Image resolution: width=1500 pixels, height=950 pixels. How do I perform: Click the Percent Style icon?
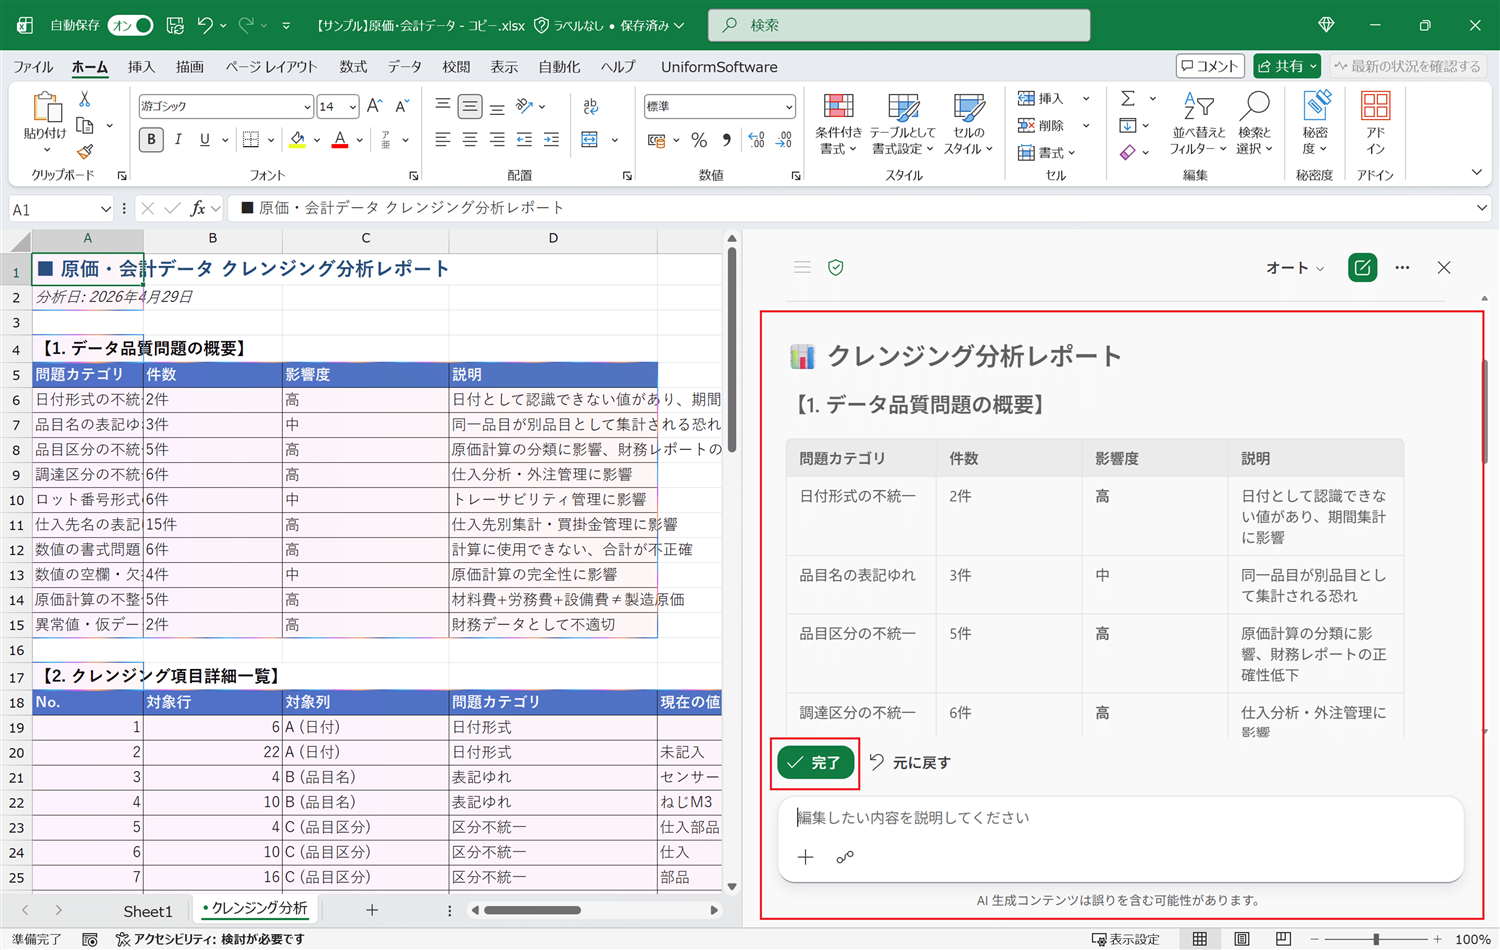699,140
